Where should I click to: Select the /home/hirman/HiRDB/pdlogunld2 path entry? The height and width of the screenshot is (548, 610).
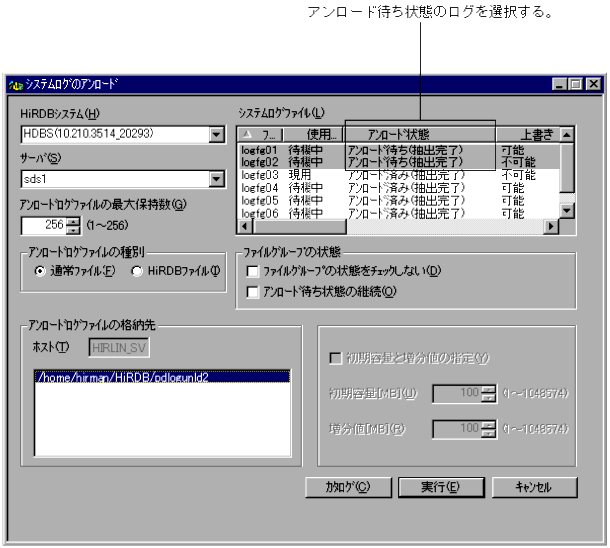click(162, 377)
